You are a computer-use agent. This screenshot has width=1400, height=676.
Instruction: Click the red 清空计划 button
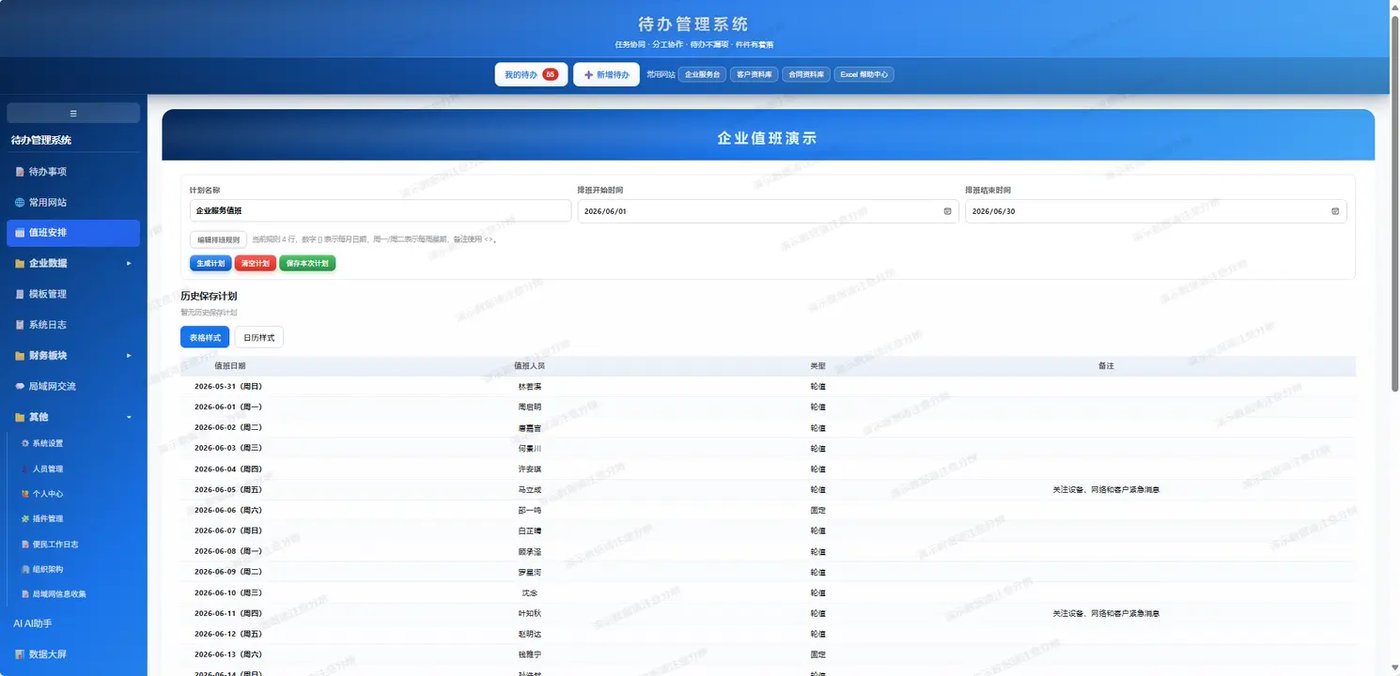click(255, 263)
